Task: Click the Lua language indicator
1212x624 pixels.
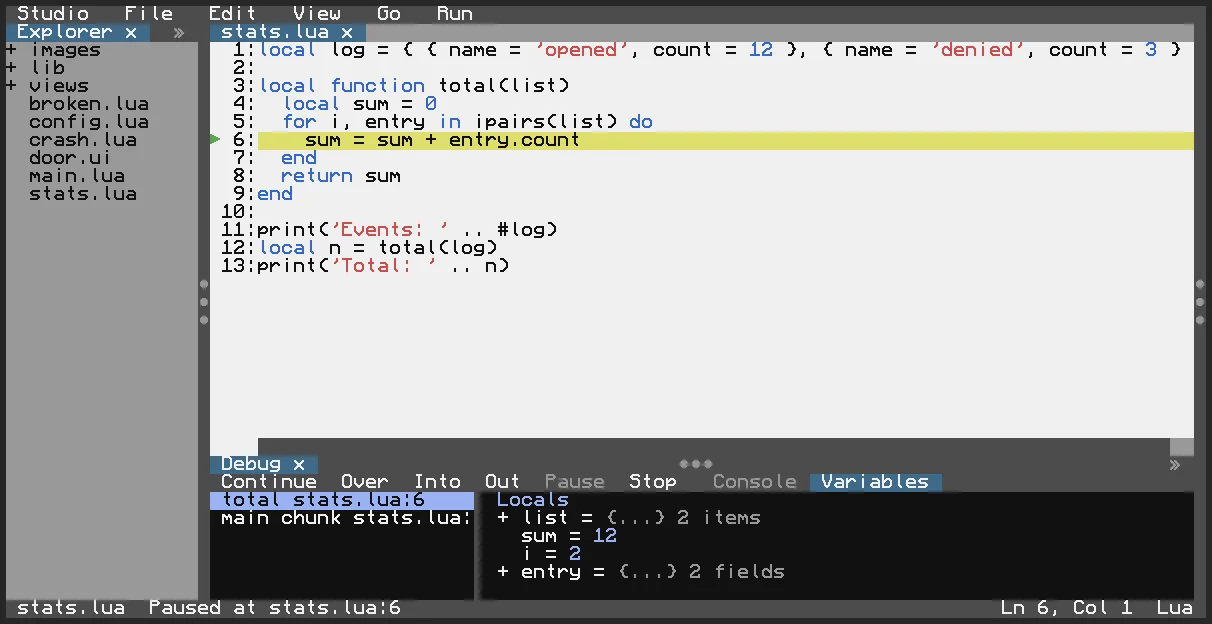Action: (1175, 608)
